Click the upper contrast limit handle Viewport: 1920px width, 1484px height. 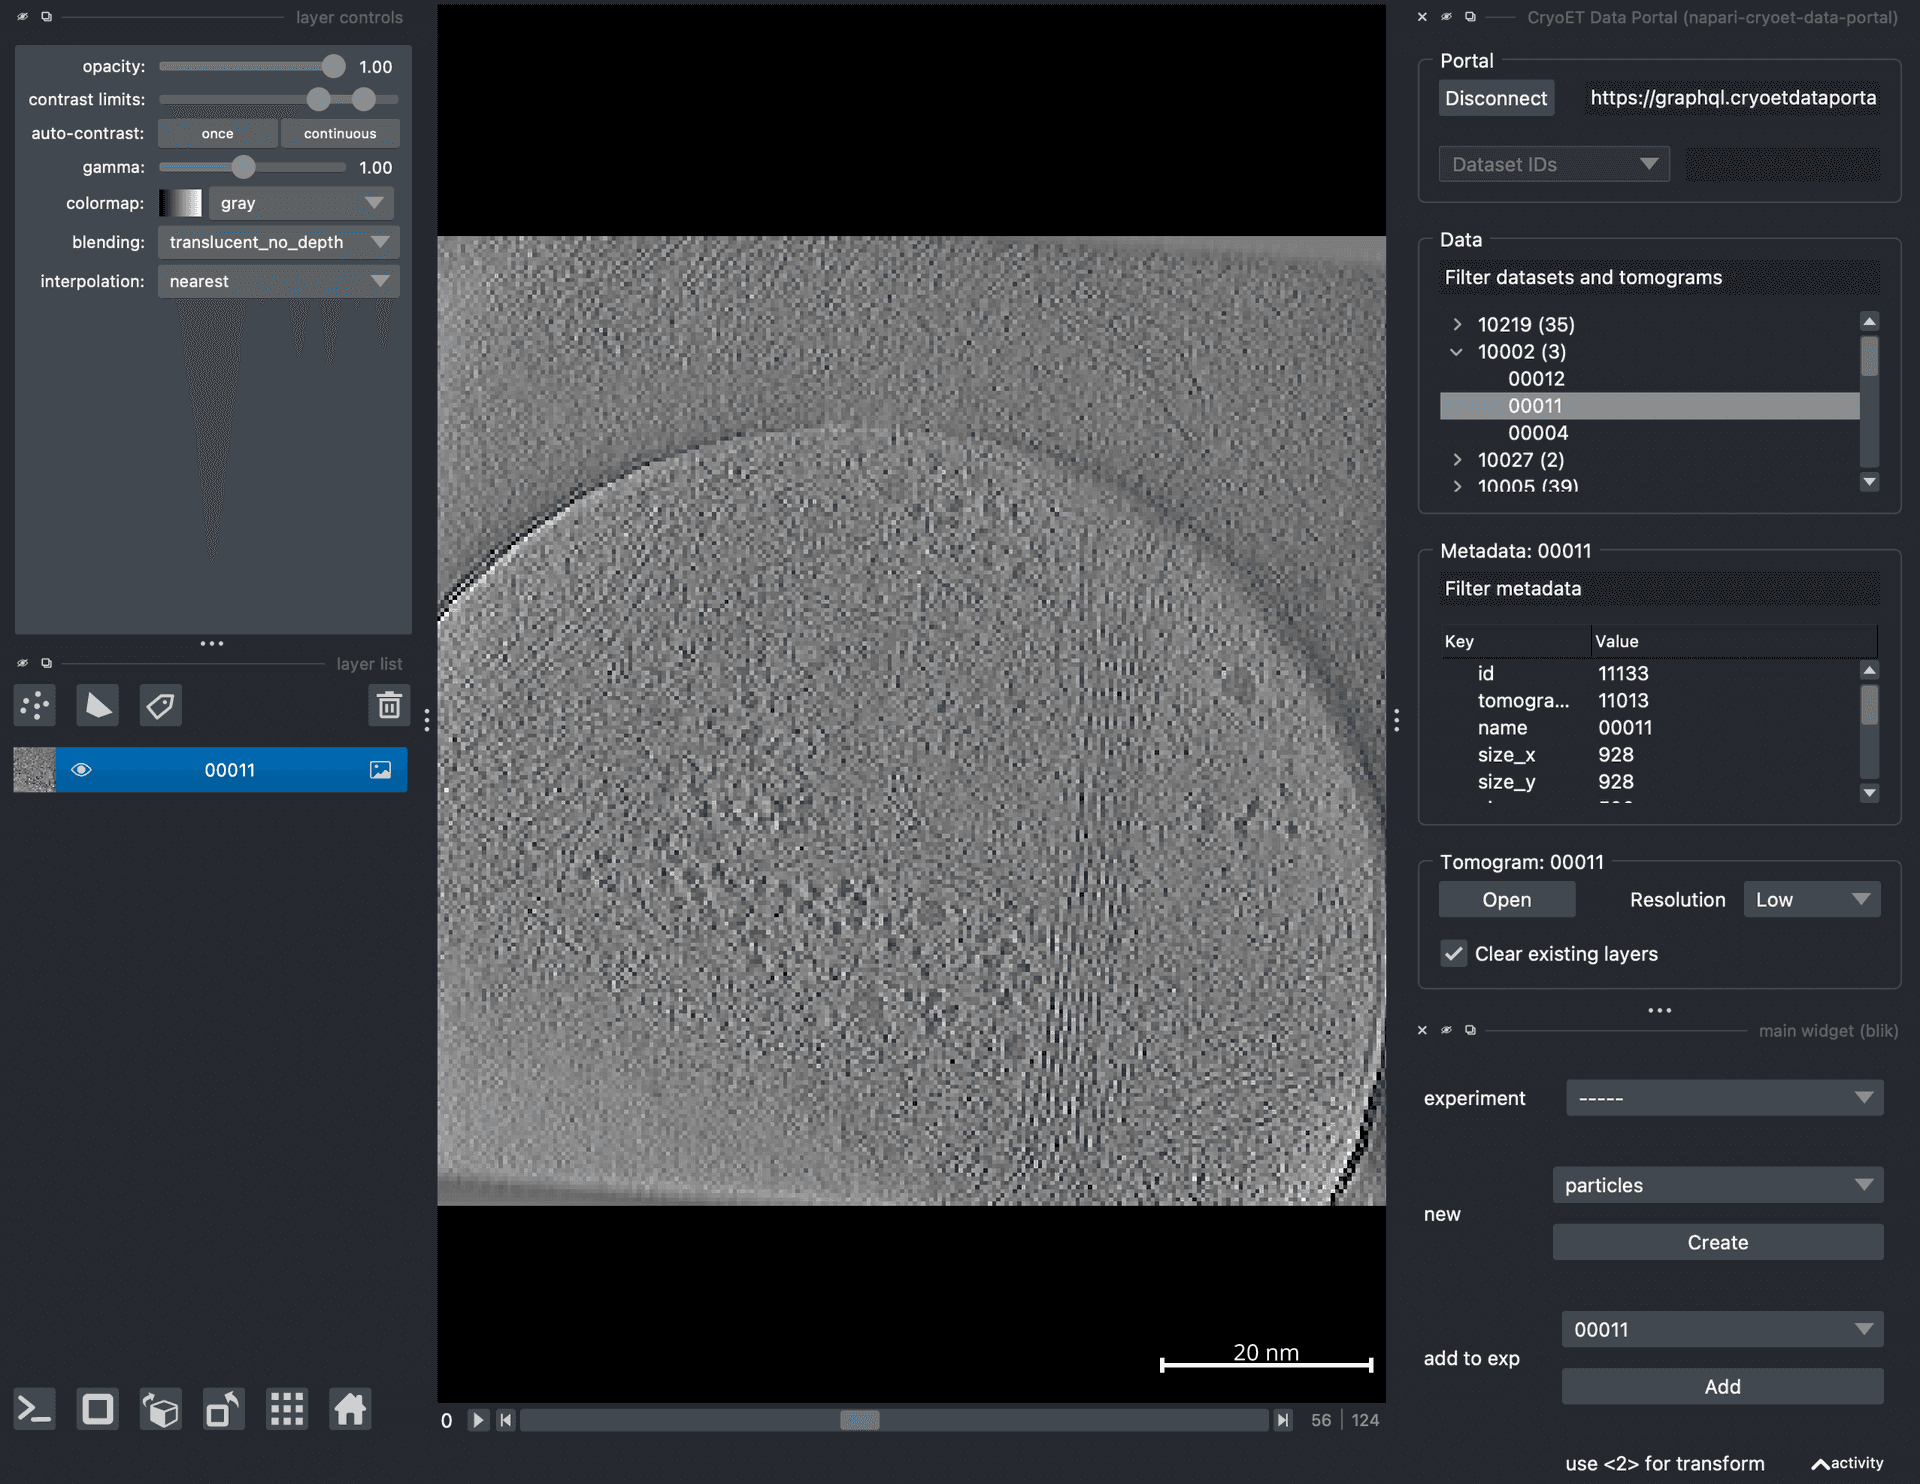pos(364,99)
